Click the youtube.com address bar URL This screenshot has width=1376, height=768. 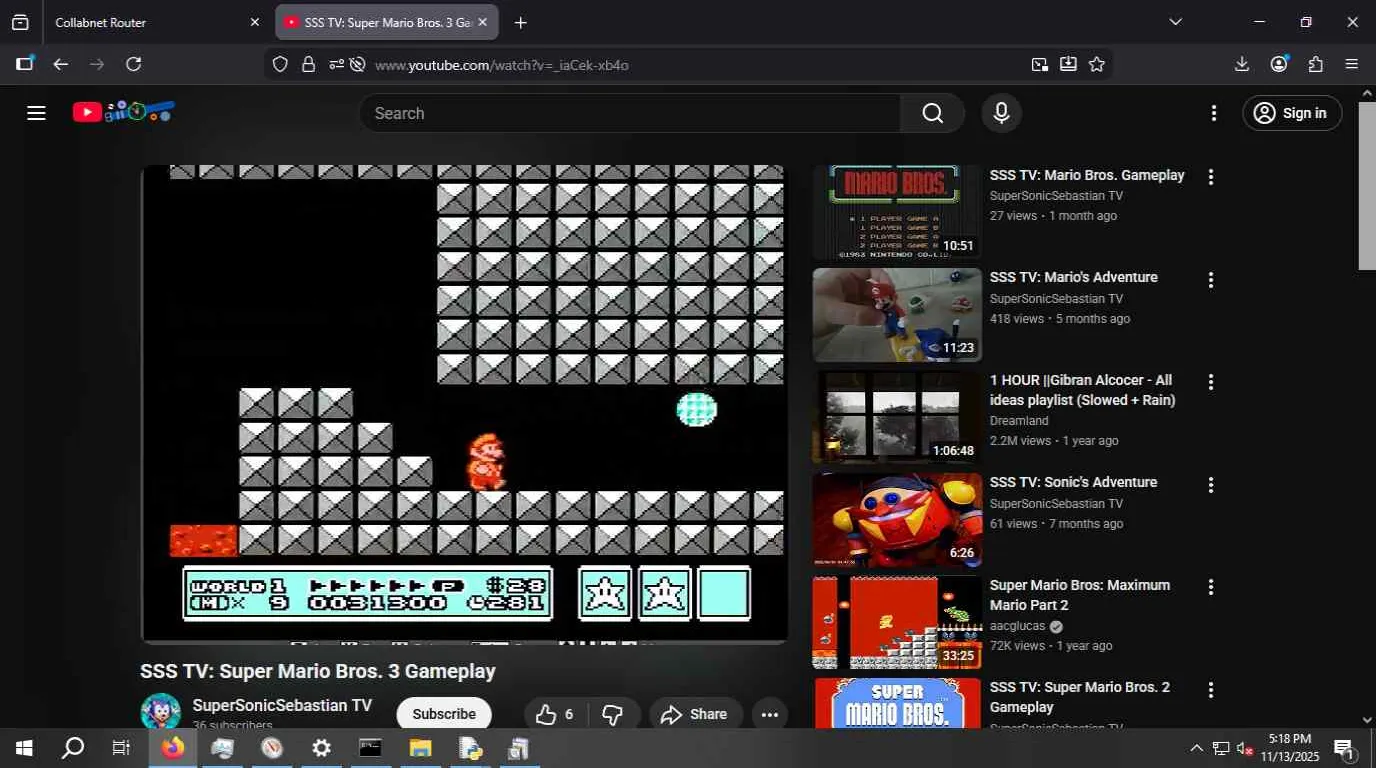(x=502, y=65)
